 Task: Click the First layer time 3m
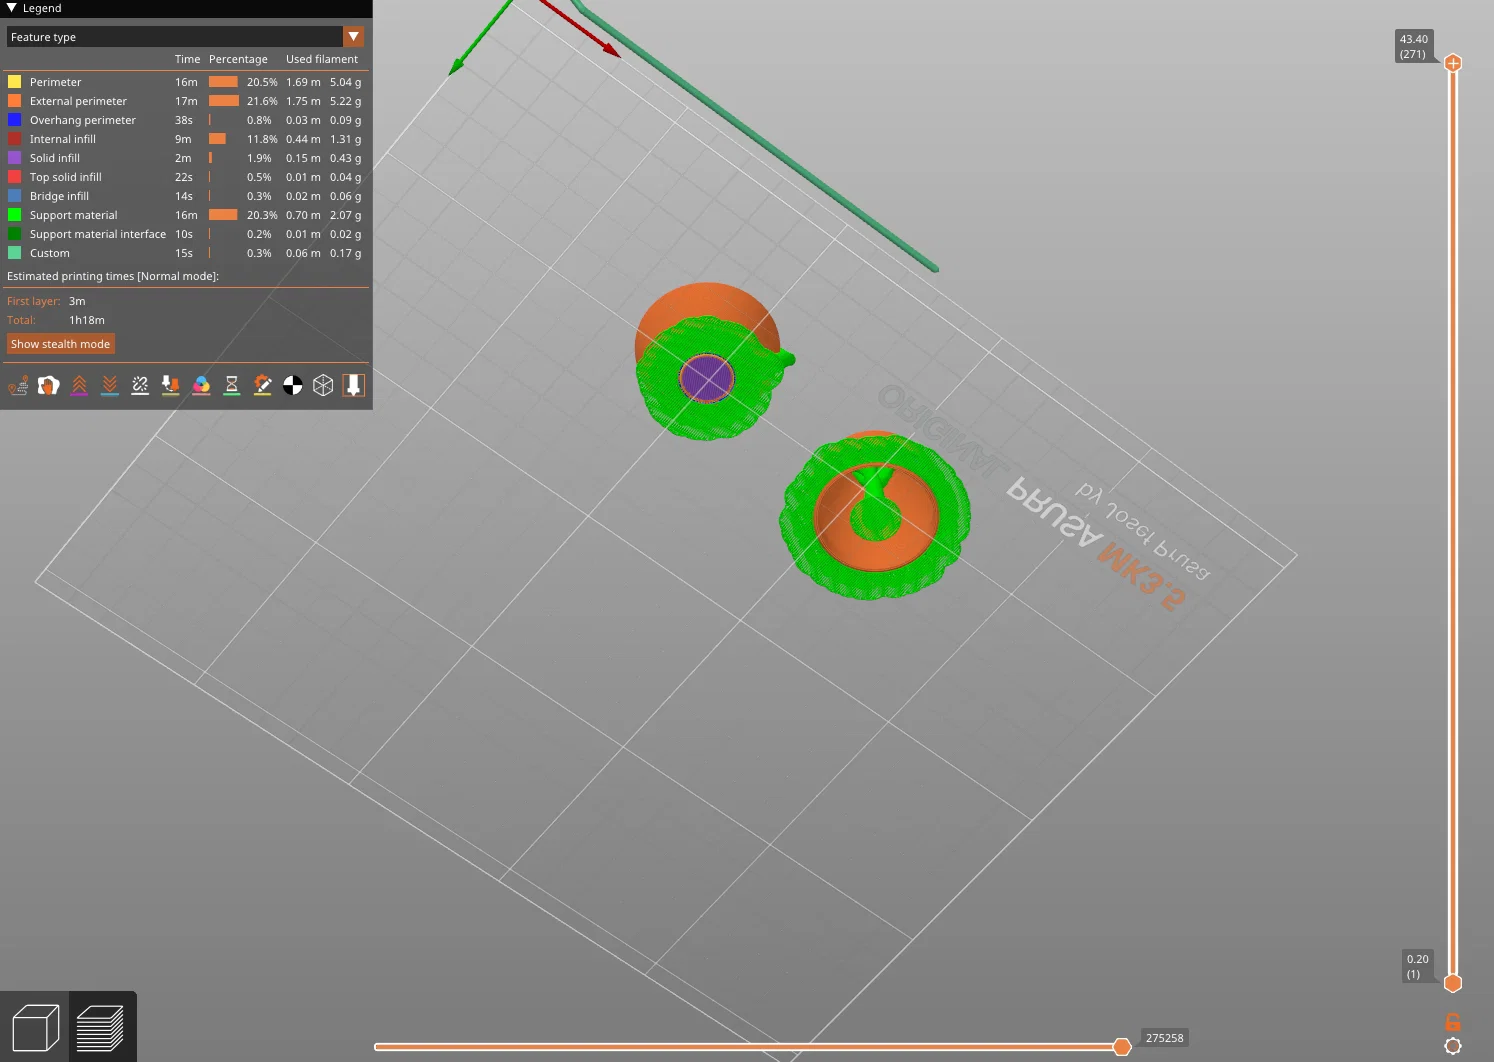[x=77, y=301]
